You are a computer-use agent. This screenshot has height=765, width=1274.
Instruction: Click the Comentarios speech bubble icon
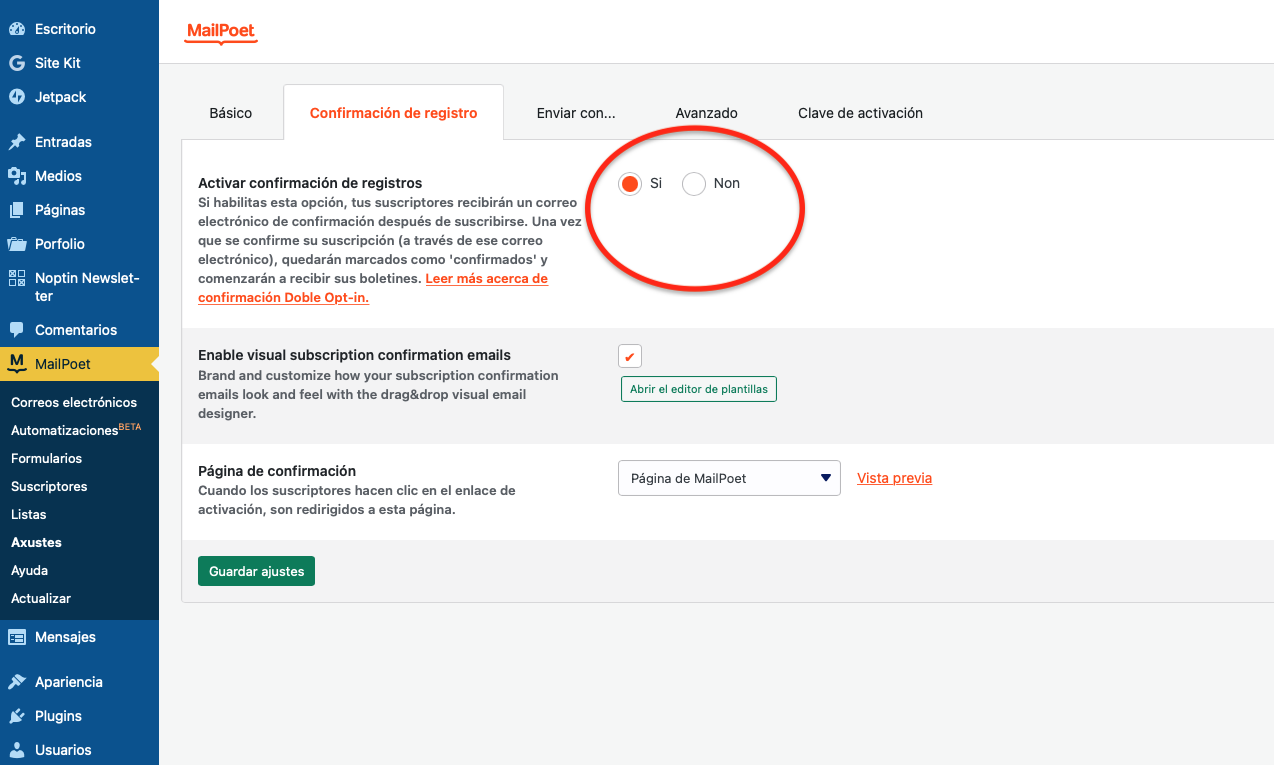[x=16, y=330]
